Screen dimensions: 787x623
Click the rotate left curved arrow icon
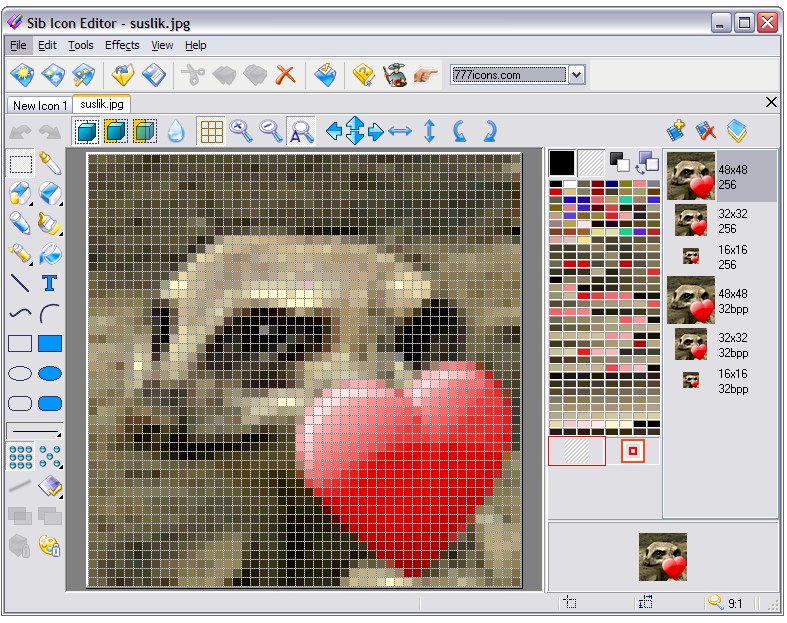[x=459, y=132]
